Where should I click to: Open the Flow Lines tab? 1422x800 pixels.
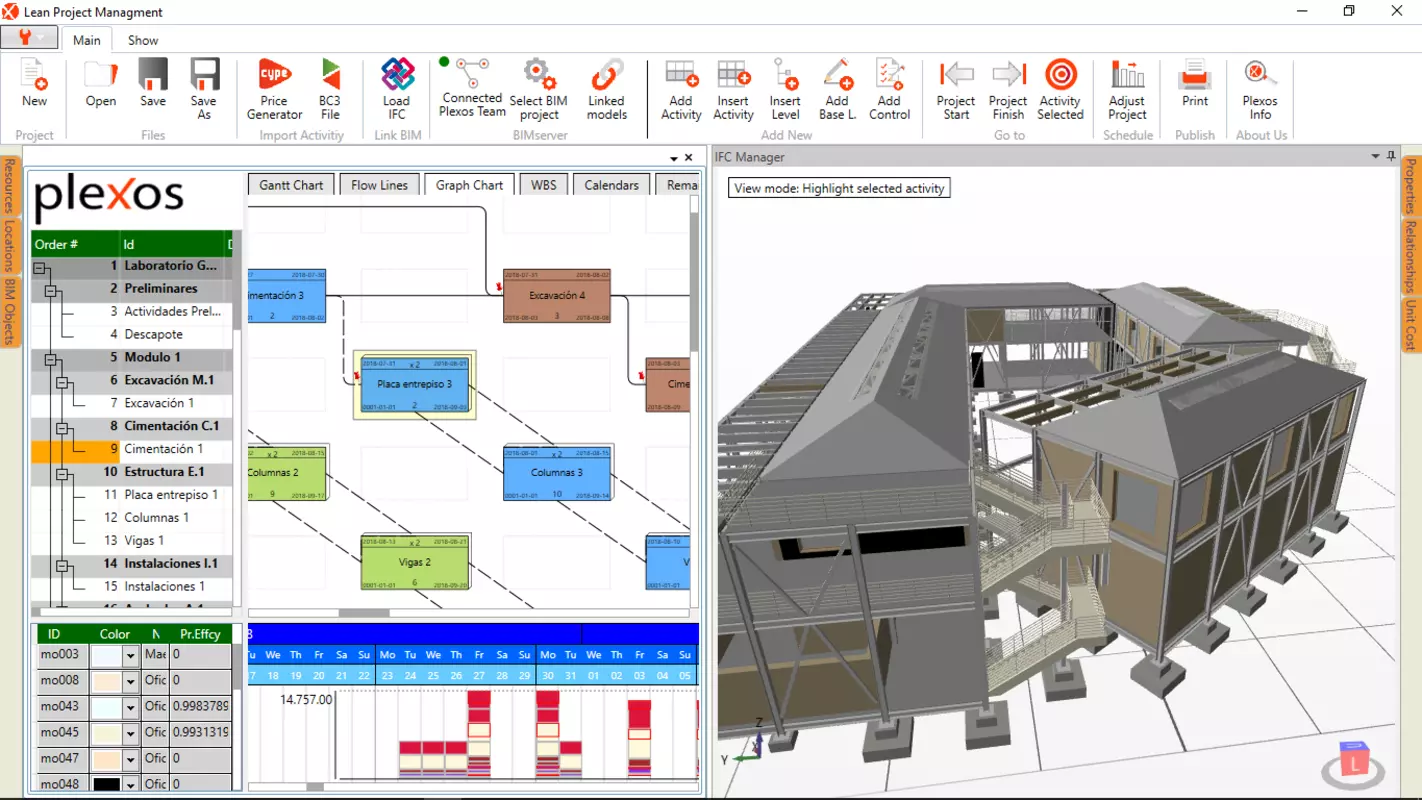(x=379, y=185)
